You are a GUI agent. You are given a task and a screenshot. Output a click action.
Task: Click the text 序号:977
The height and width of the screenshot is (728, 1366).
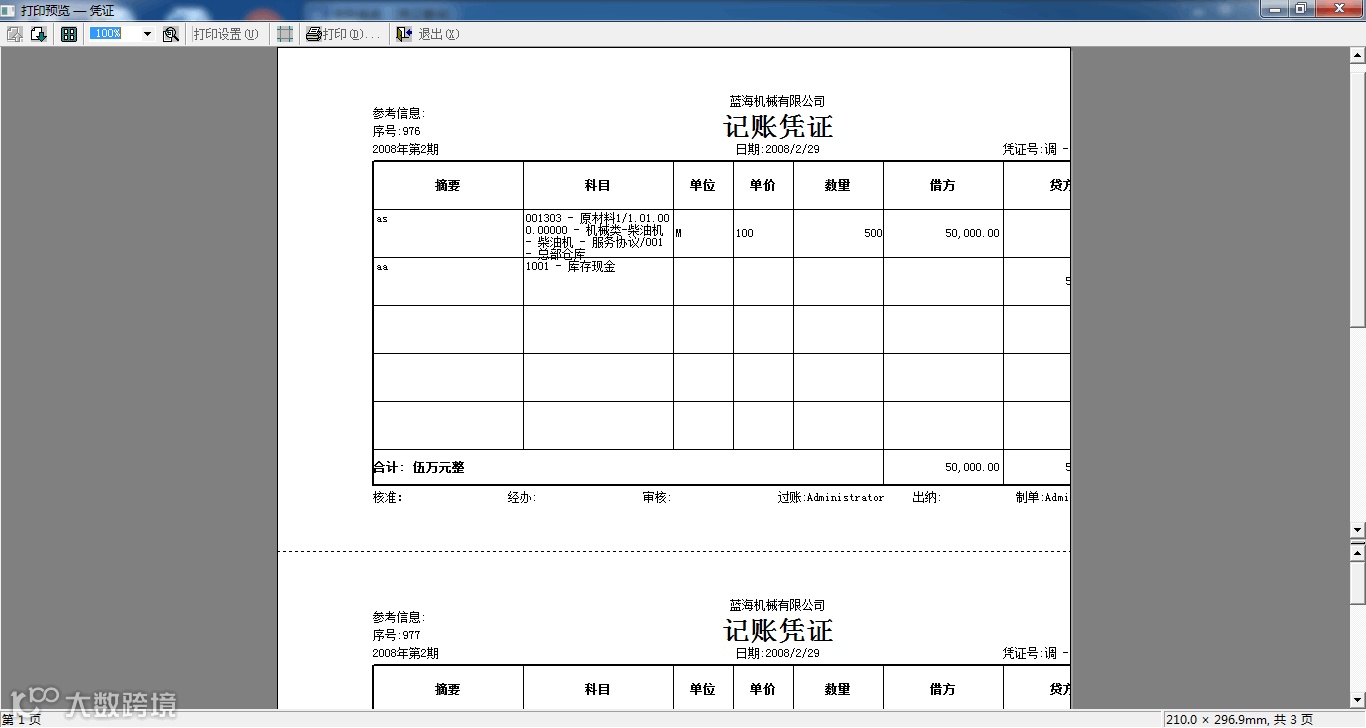point(397,635)
